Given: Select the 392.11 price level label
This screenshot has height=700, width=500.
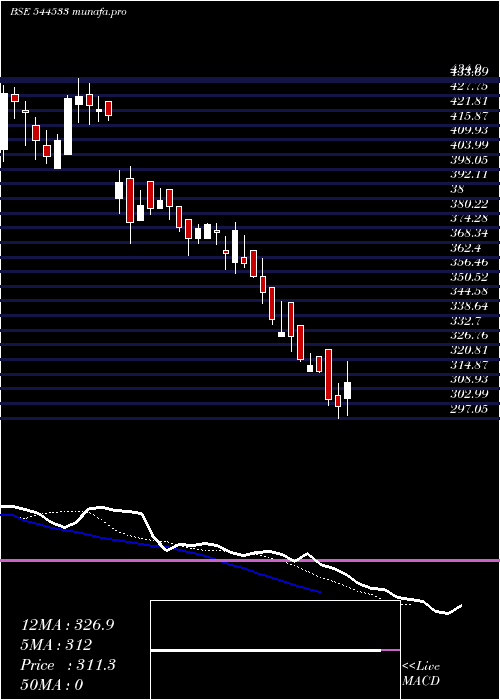Looking at the screenshot, I should (469, 174).
